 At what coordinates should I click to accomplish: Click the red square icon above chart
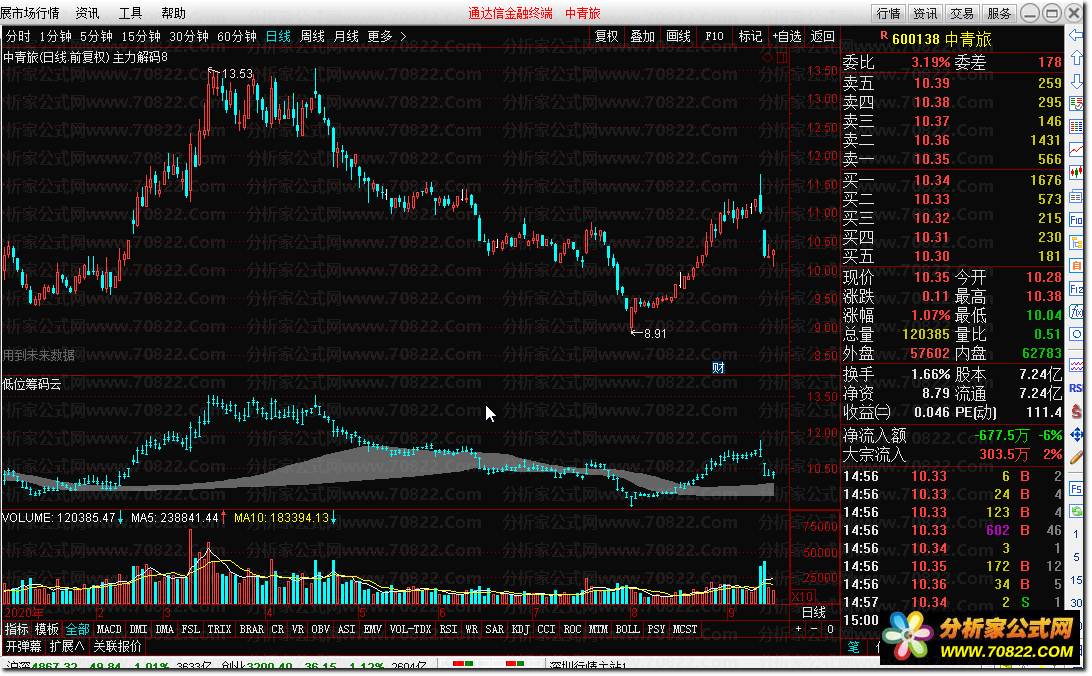(x=781, y=58)
